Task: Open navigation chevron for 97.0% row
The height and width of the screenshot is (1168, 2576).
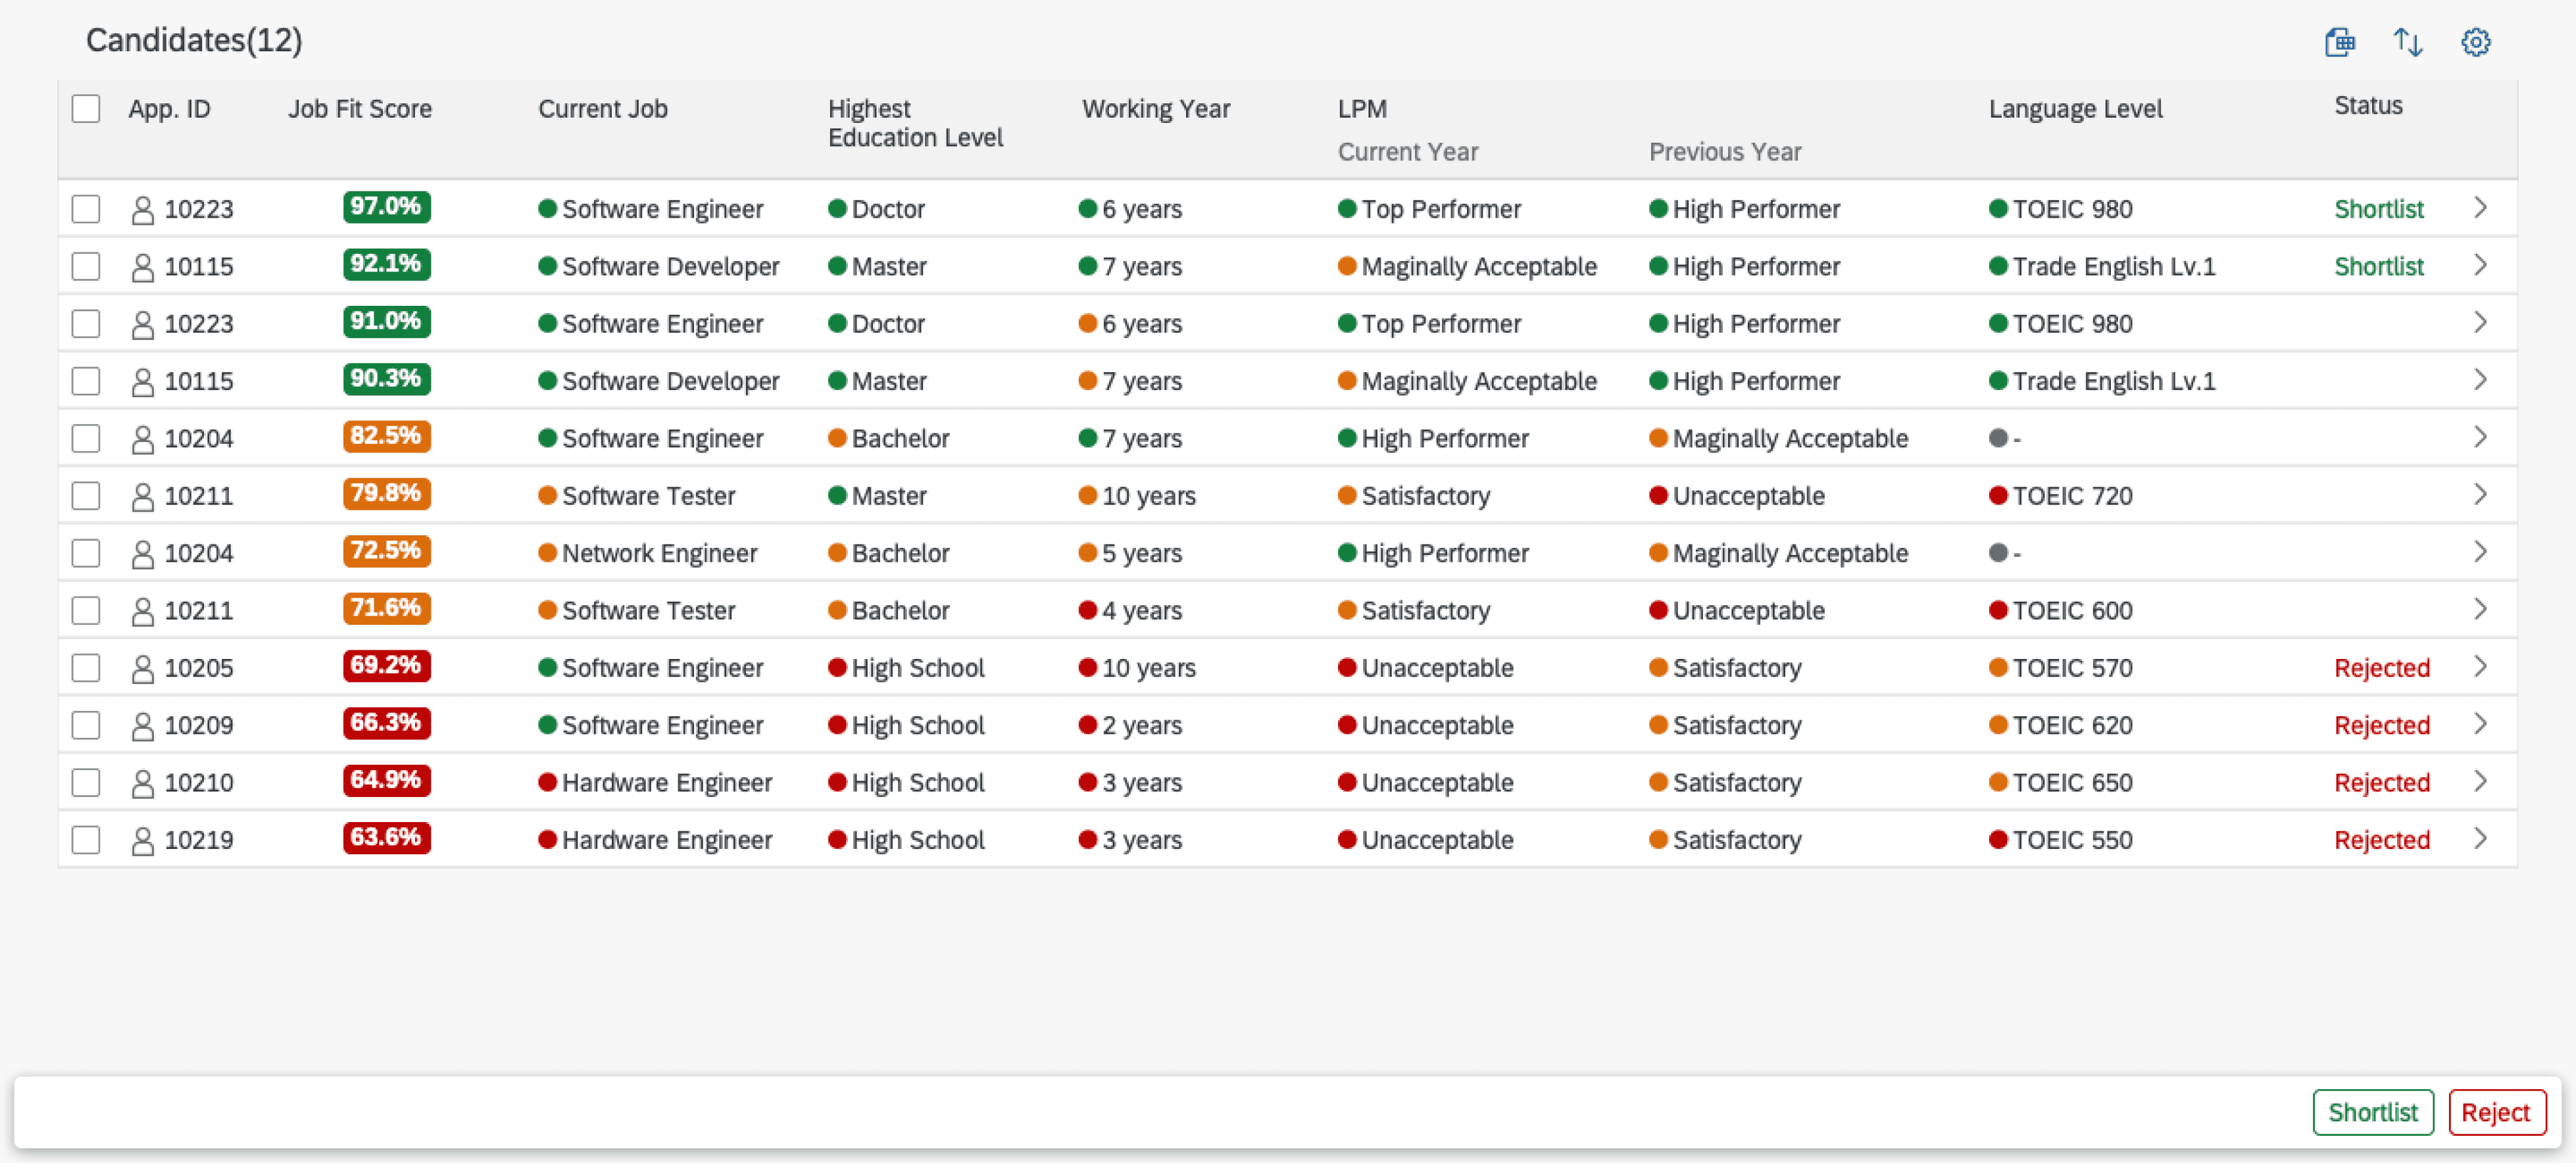Action: click(2480, 208)
